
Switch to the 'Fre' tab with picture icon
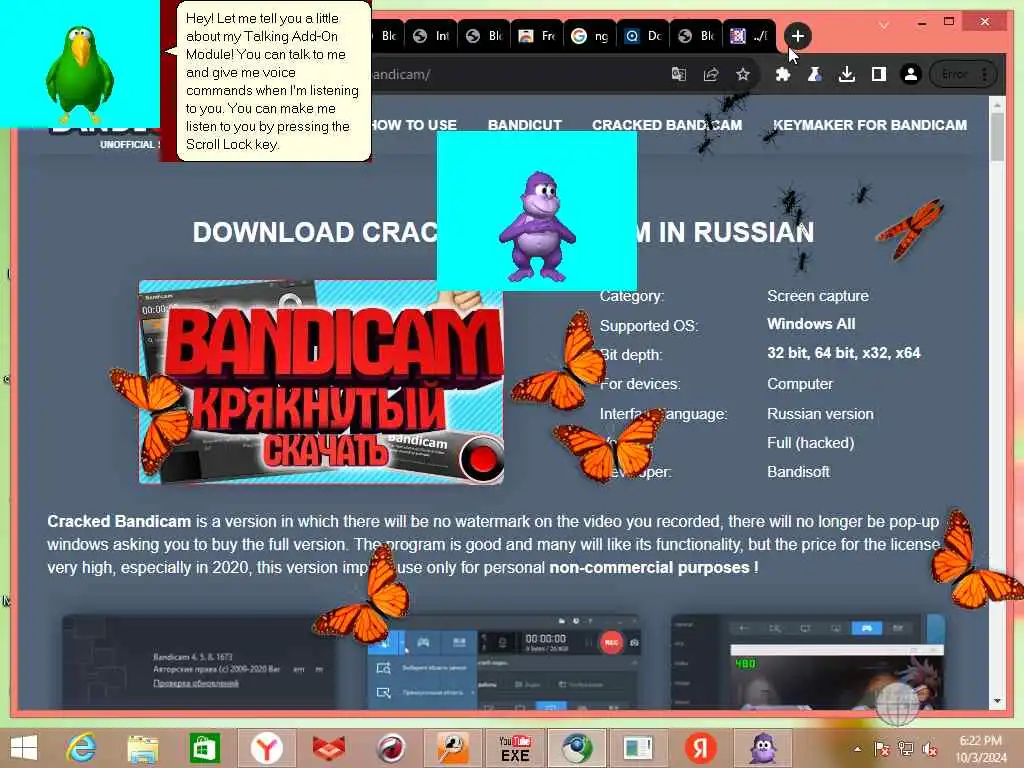tap(537, 36)
